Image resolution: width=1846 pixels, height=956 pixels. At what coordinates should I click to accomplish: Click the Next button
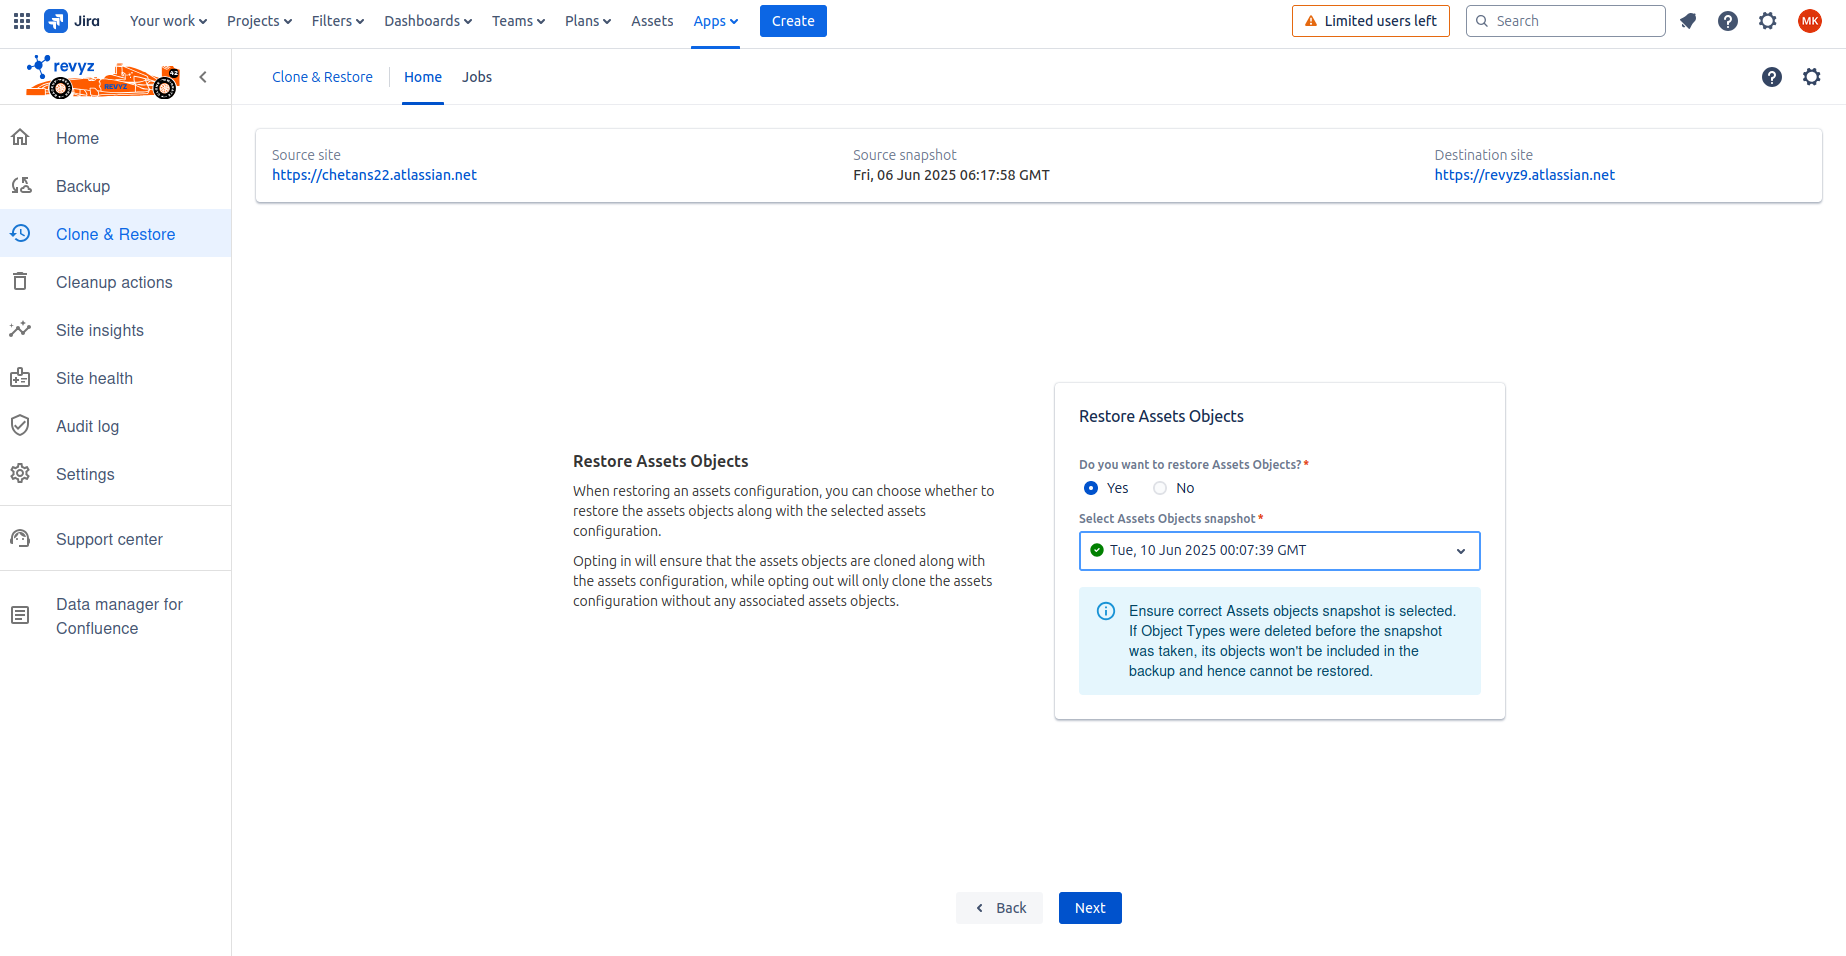pos(1089,908)
